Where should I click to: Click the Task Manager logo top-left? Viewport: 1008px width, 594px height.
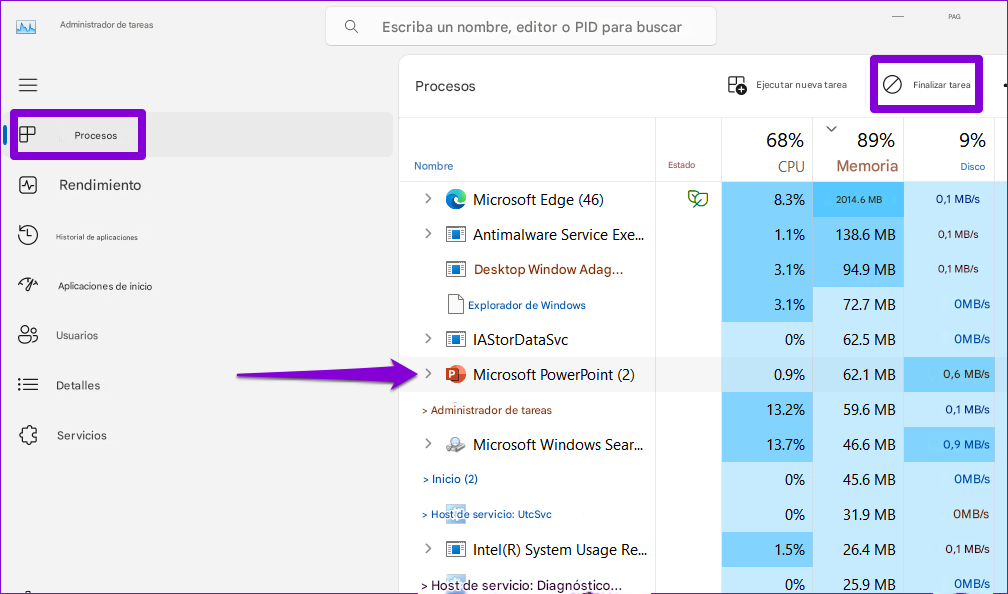[x=25, y=25]
